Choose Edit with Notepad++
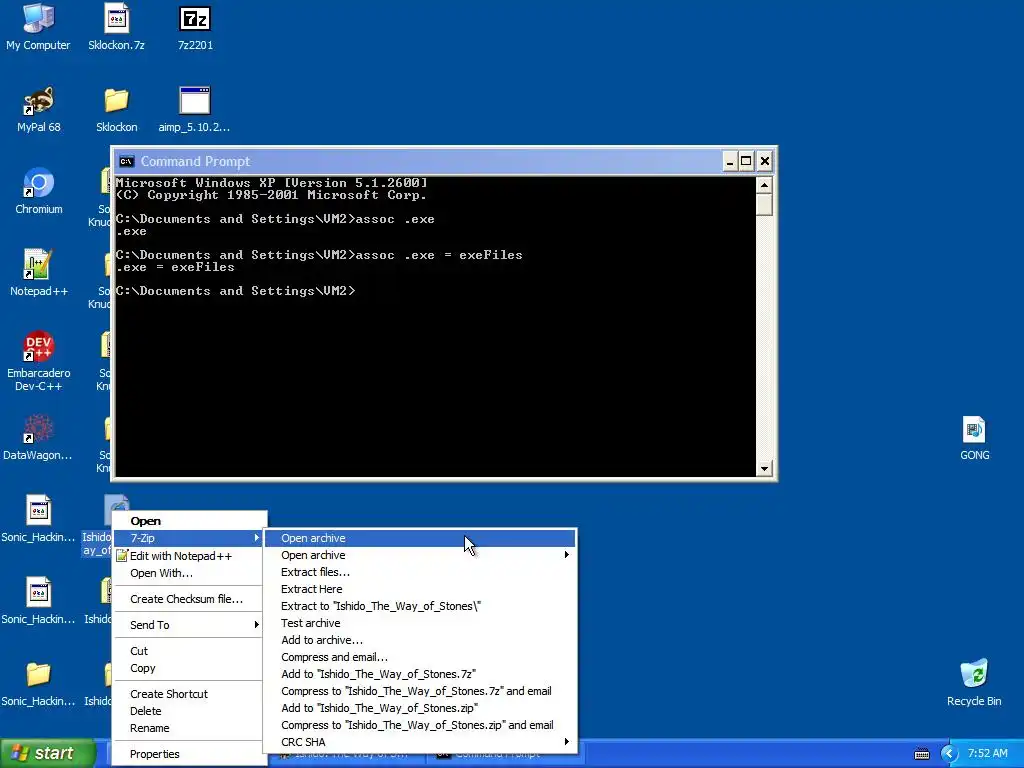Image resolution: width=1024 pixels, height=768 pixels. (190, 556)
